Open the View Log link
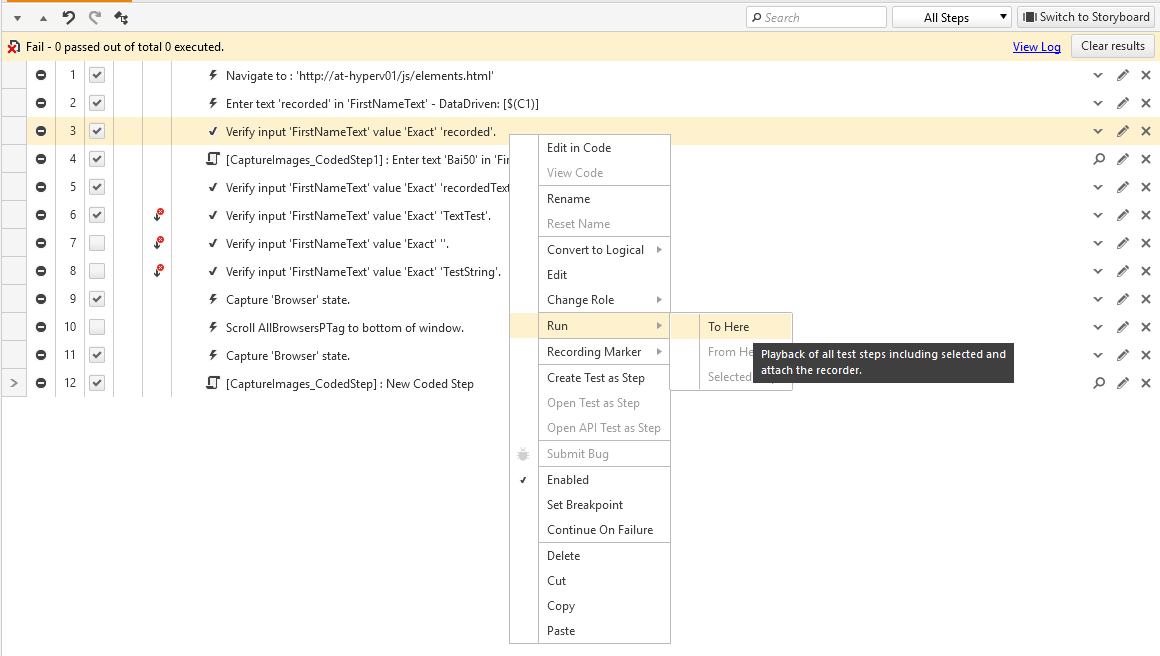This screenshot has width=1160, height=656. pos(1036,47)
